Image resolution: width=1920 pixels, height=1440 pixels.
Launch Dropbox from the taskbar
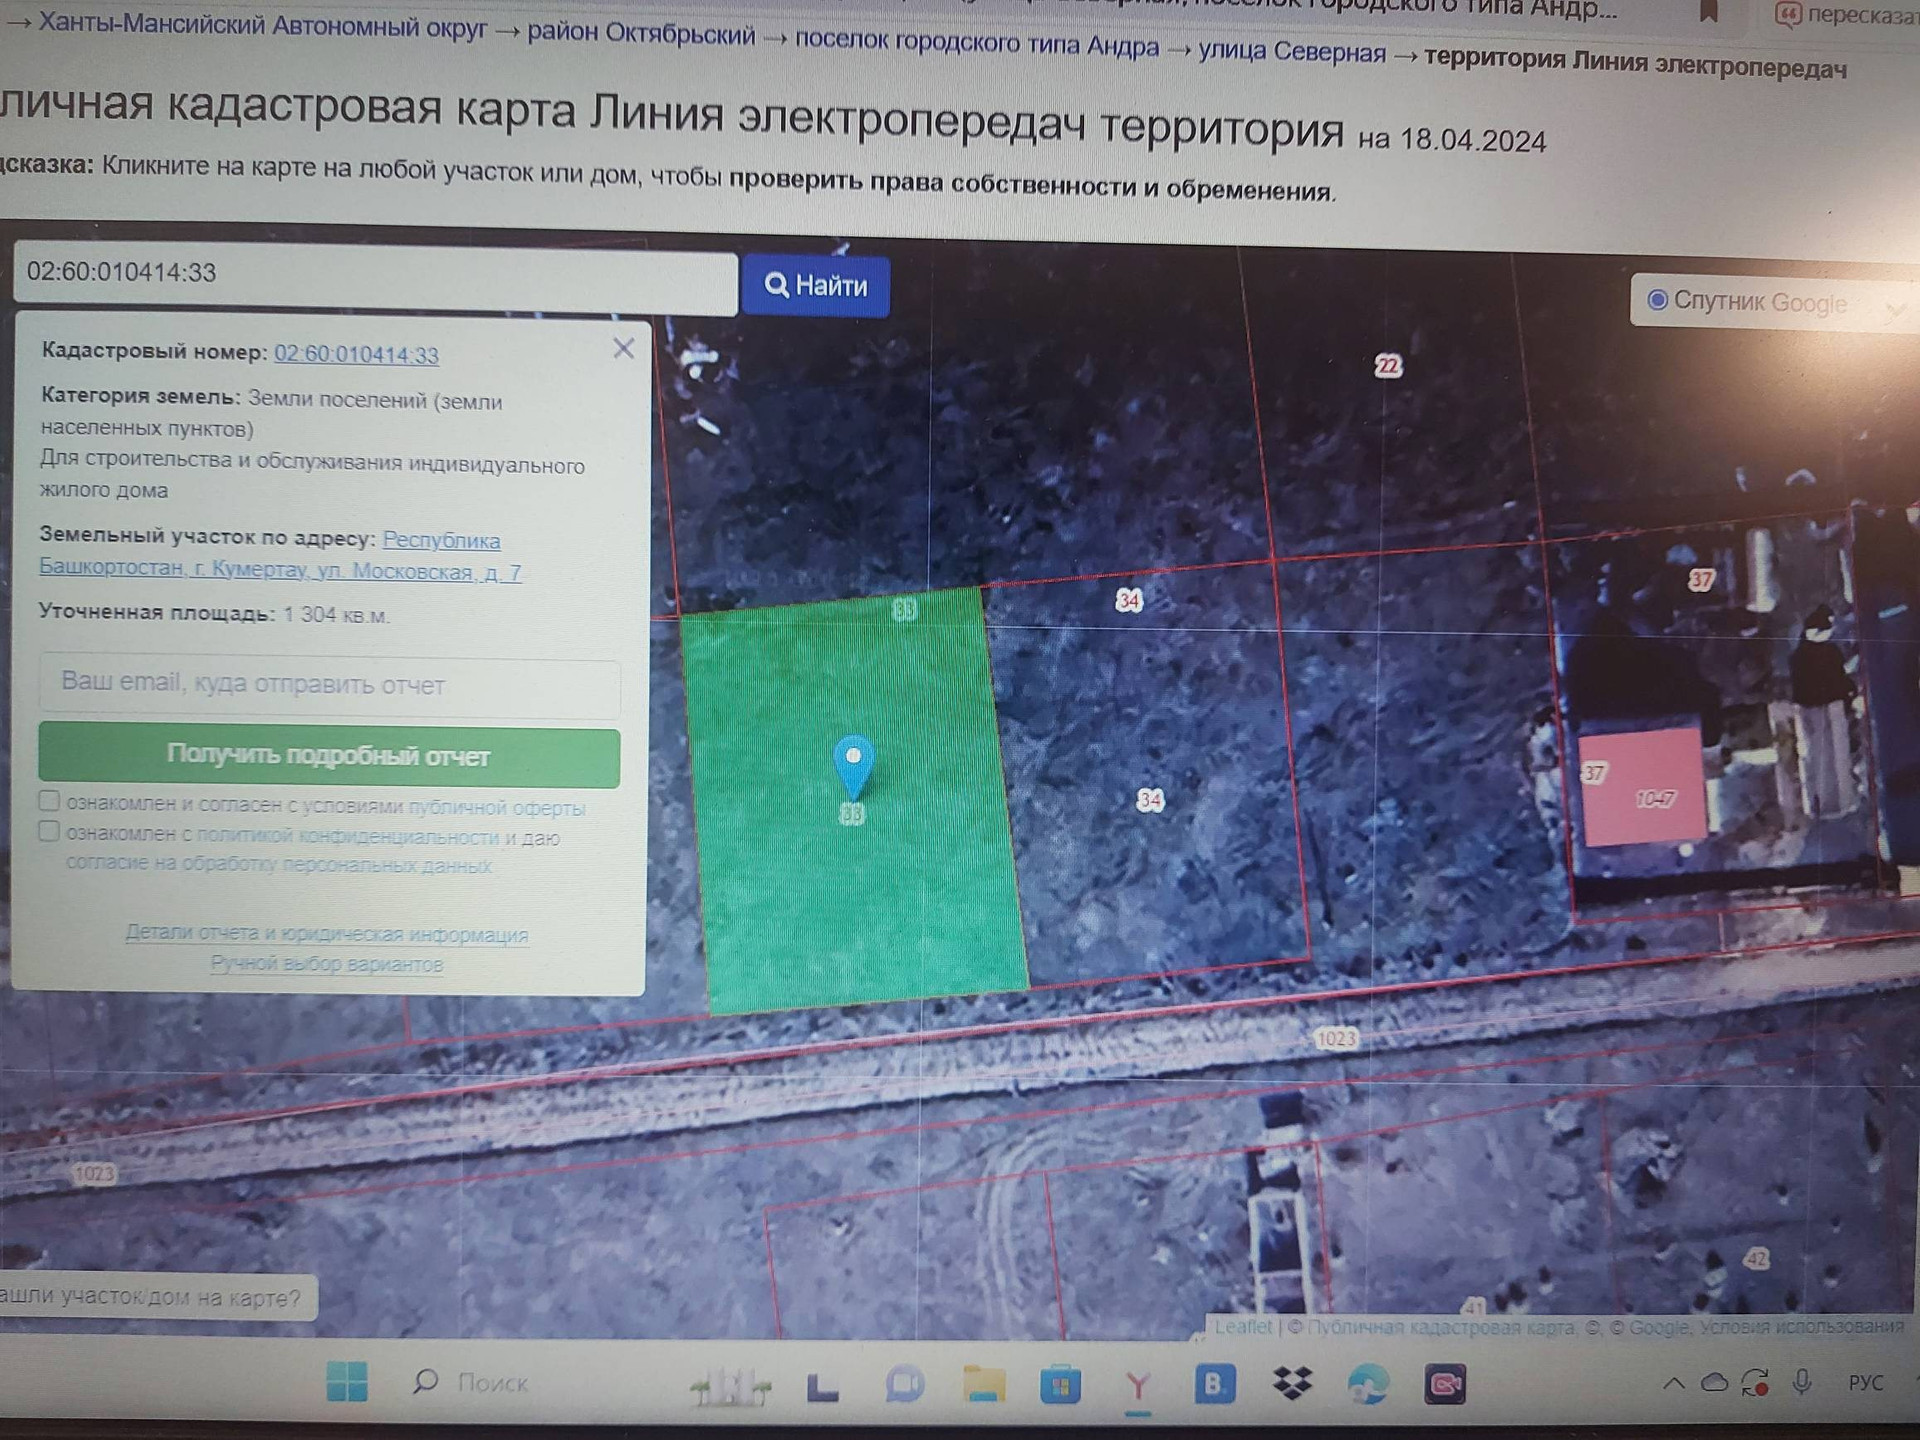1292,1384
